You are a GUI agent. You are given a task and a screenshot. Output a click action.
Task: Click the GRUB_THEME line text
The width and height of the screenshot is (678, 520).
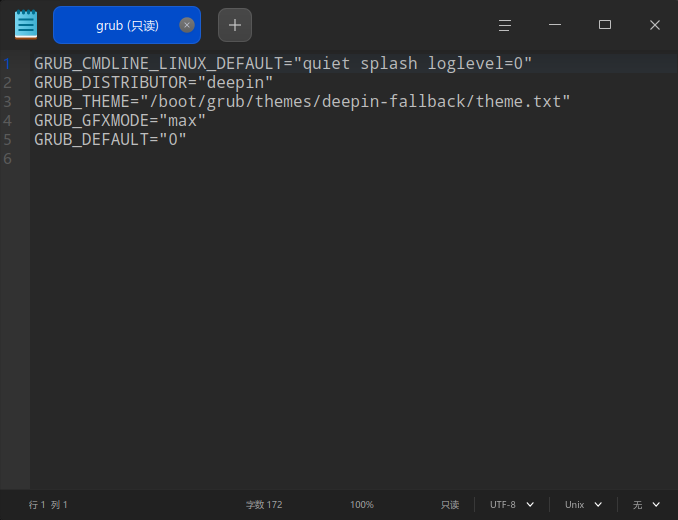tap(302, 102)
